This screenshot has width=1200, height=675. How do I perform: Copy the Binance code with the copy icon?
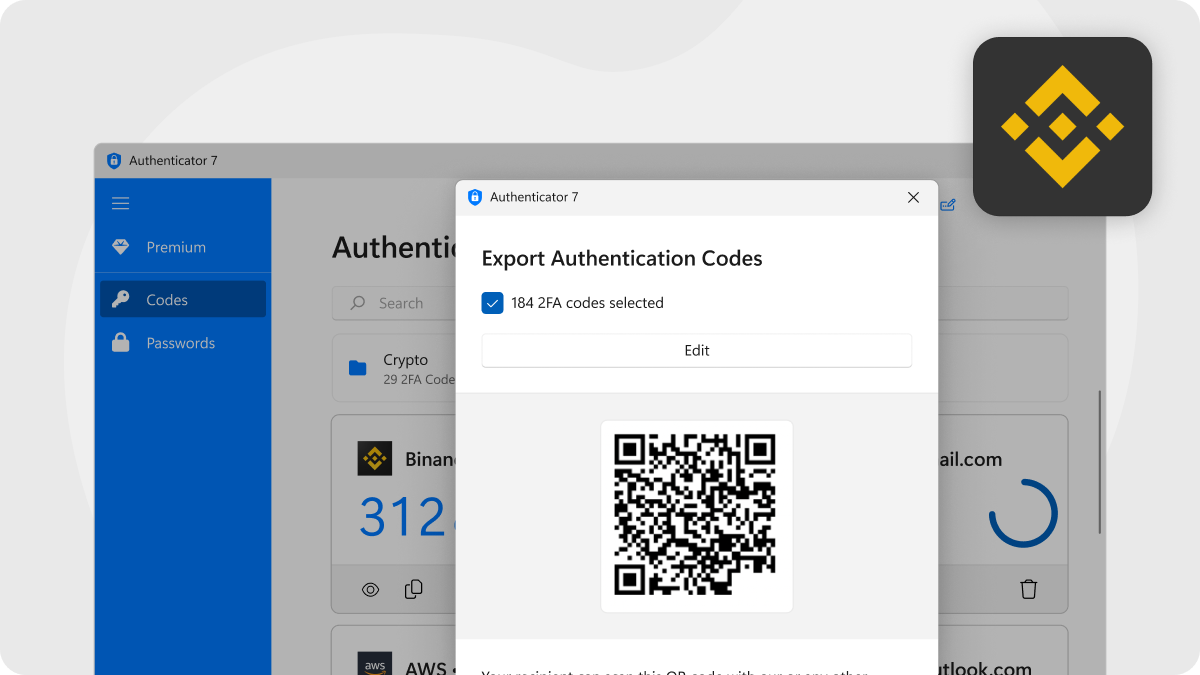pyautogui.click(x=413, y=589)
